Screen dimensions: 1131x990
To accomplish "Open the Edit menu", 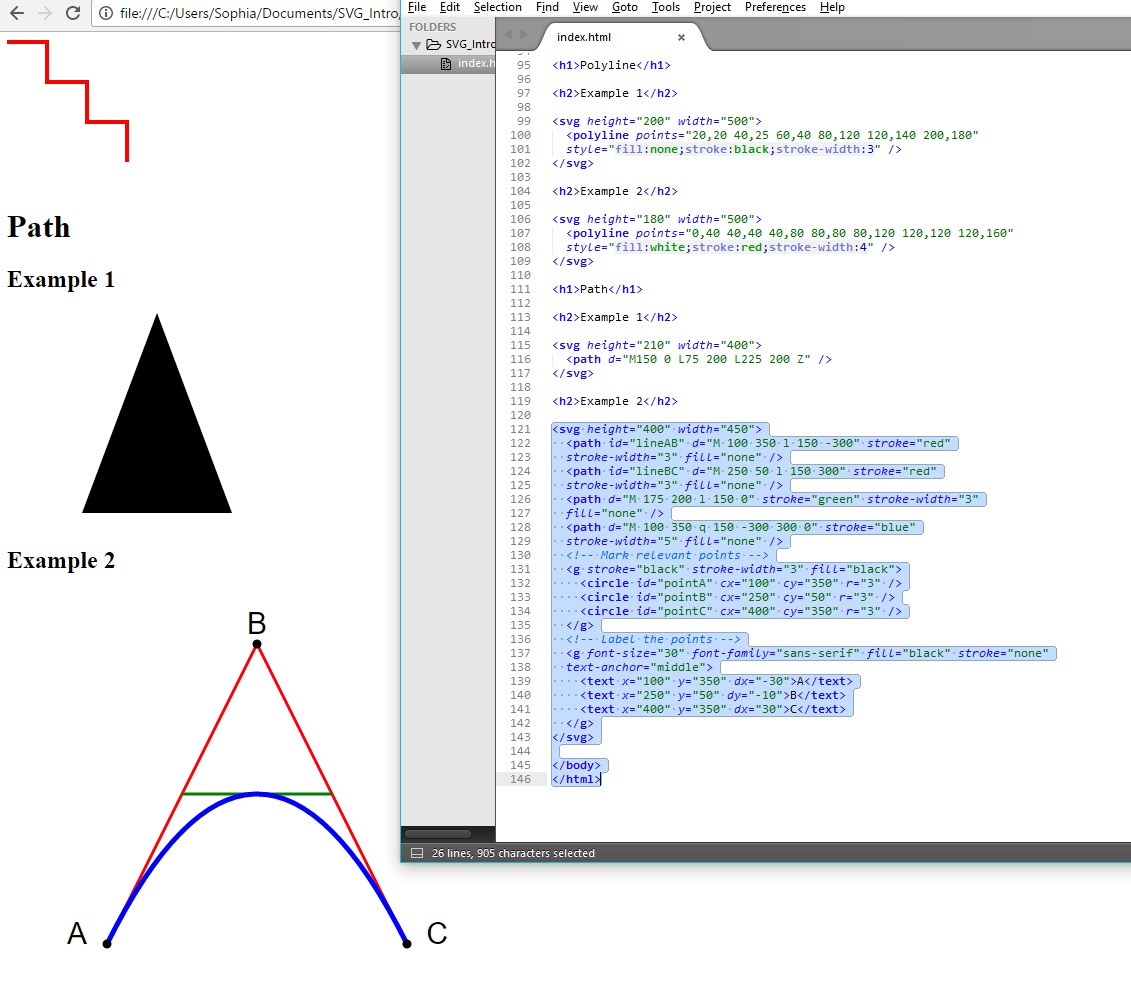I will (449, 7).
